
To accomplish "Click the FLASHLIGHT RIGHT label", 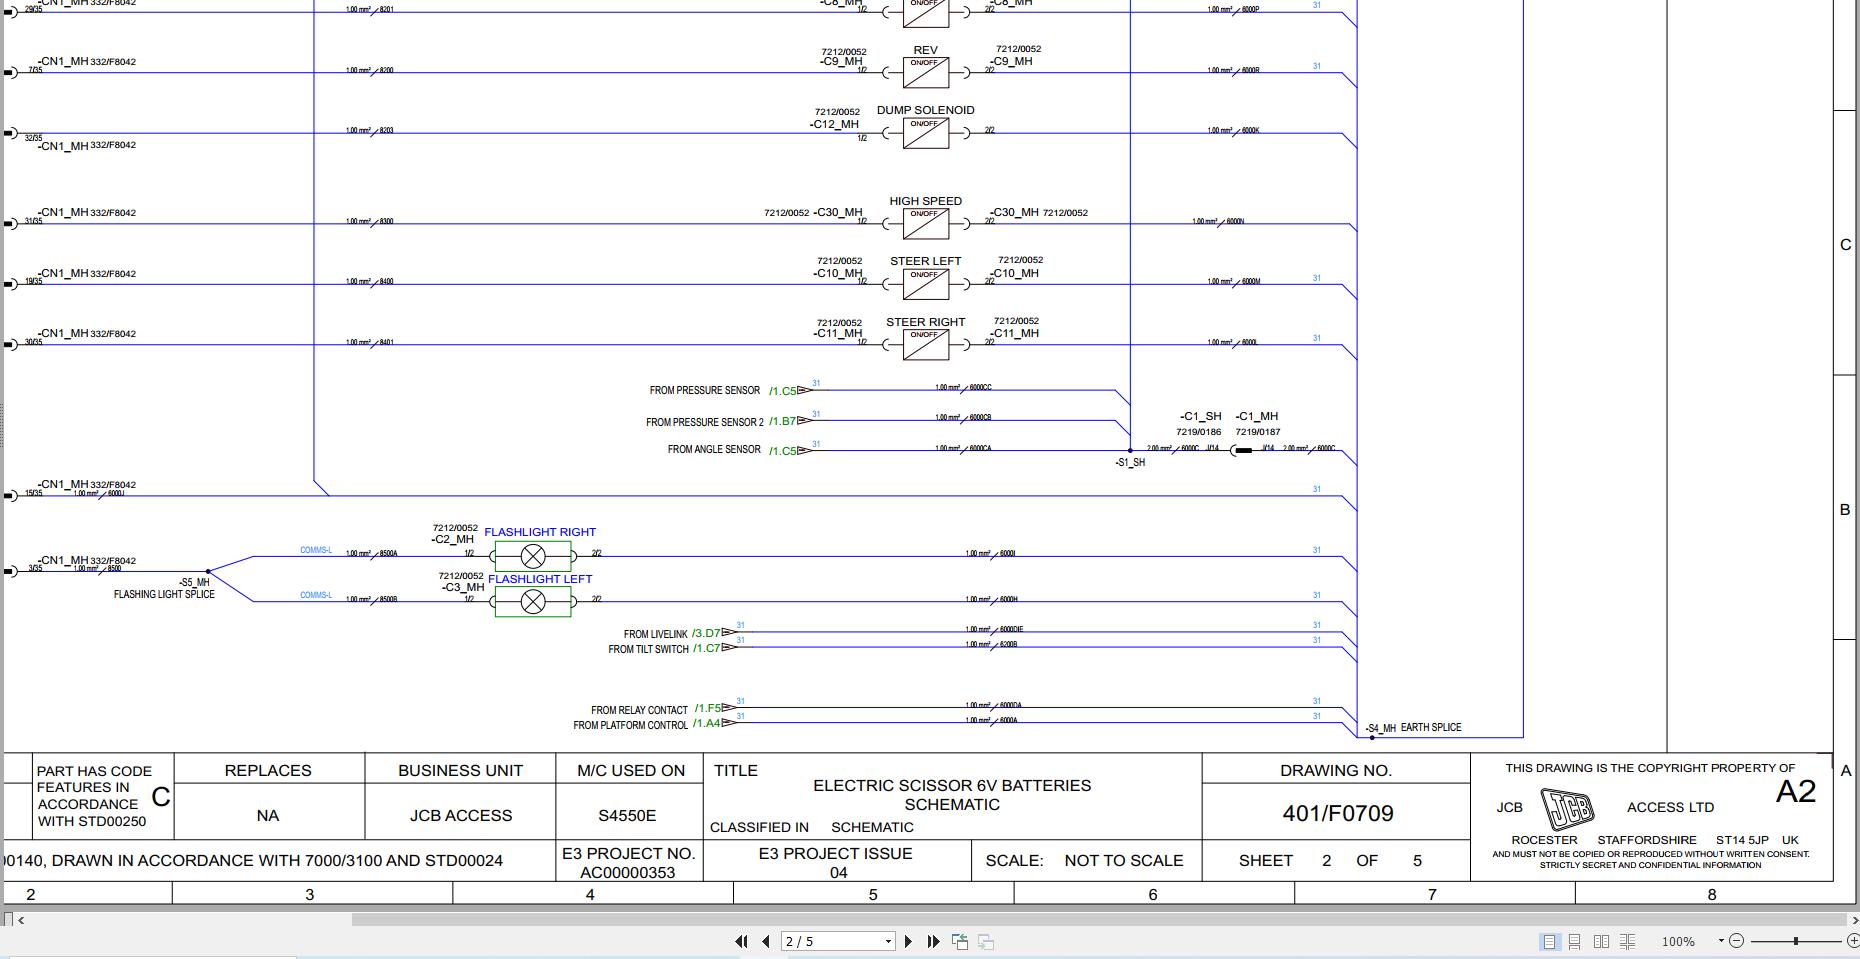I will tap(540, 532).
